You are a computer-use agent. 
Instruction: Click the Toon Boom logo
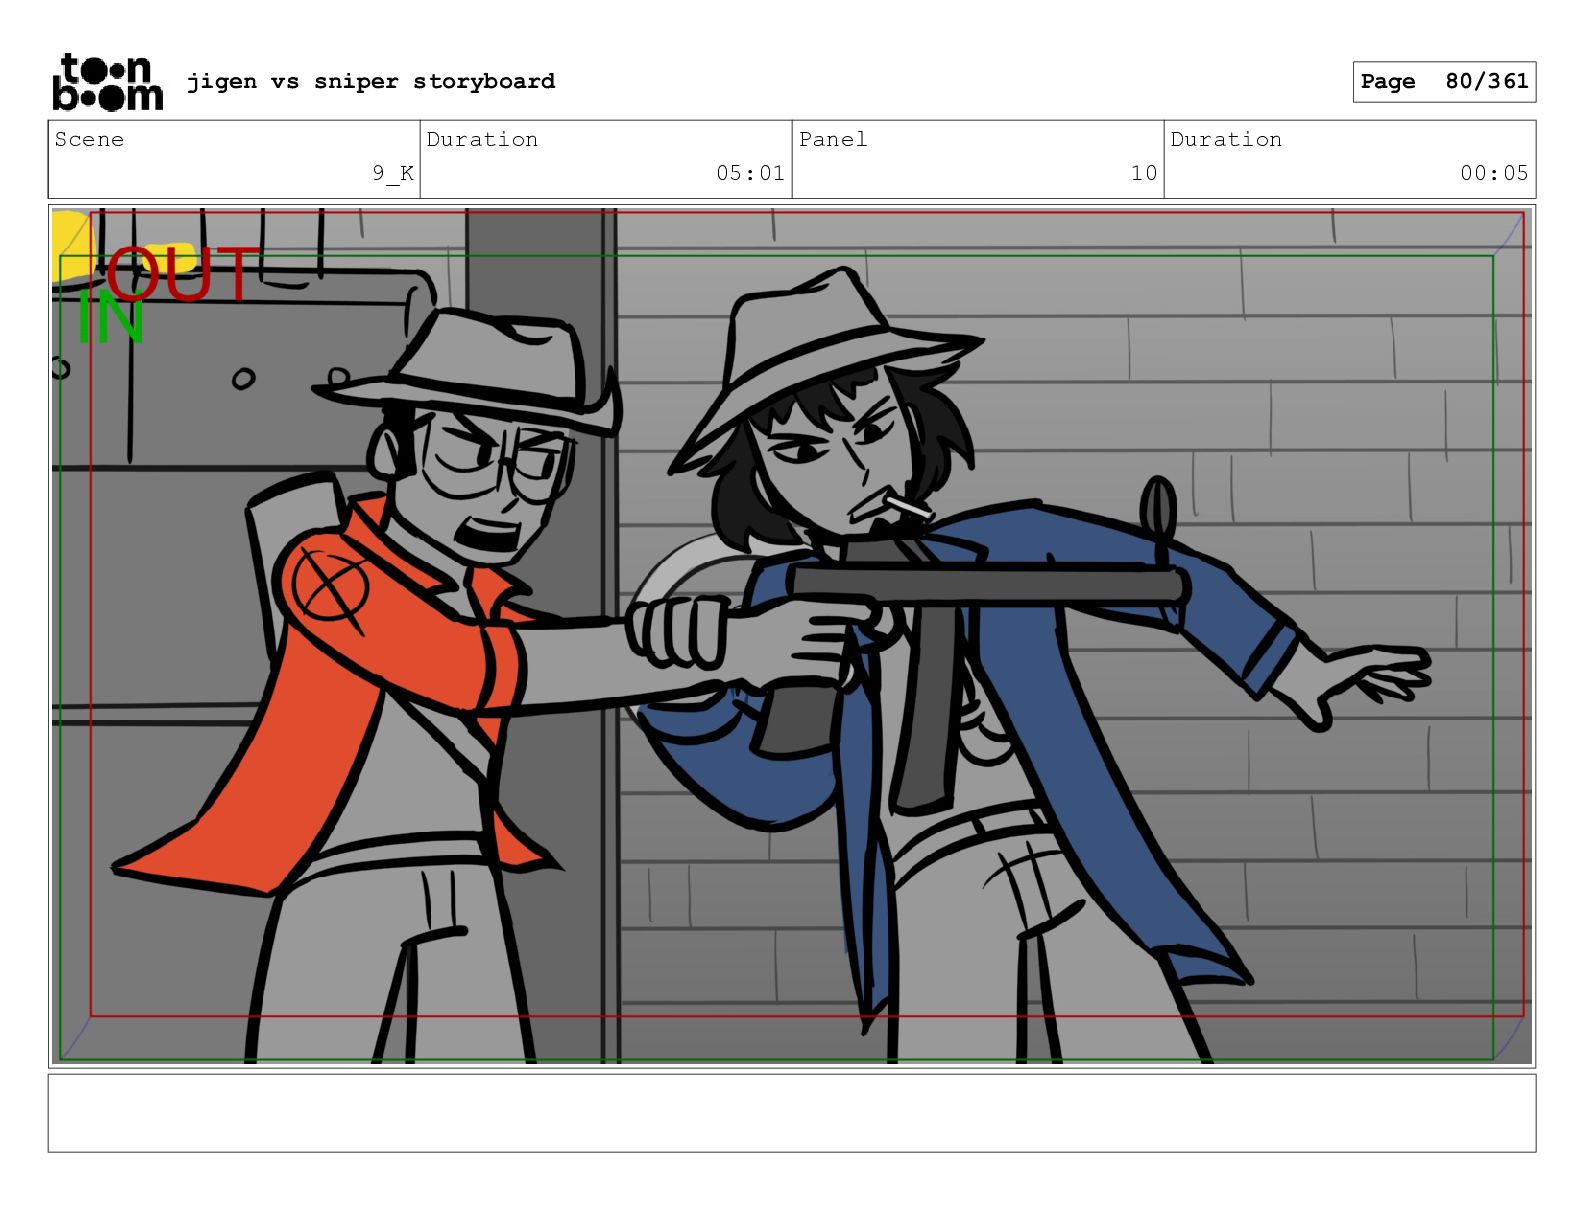click(107, 82)
